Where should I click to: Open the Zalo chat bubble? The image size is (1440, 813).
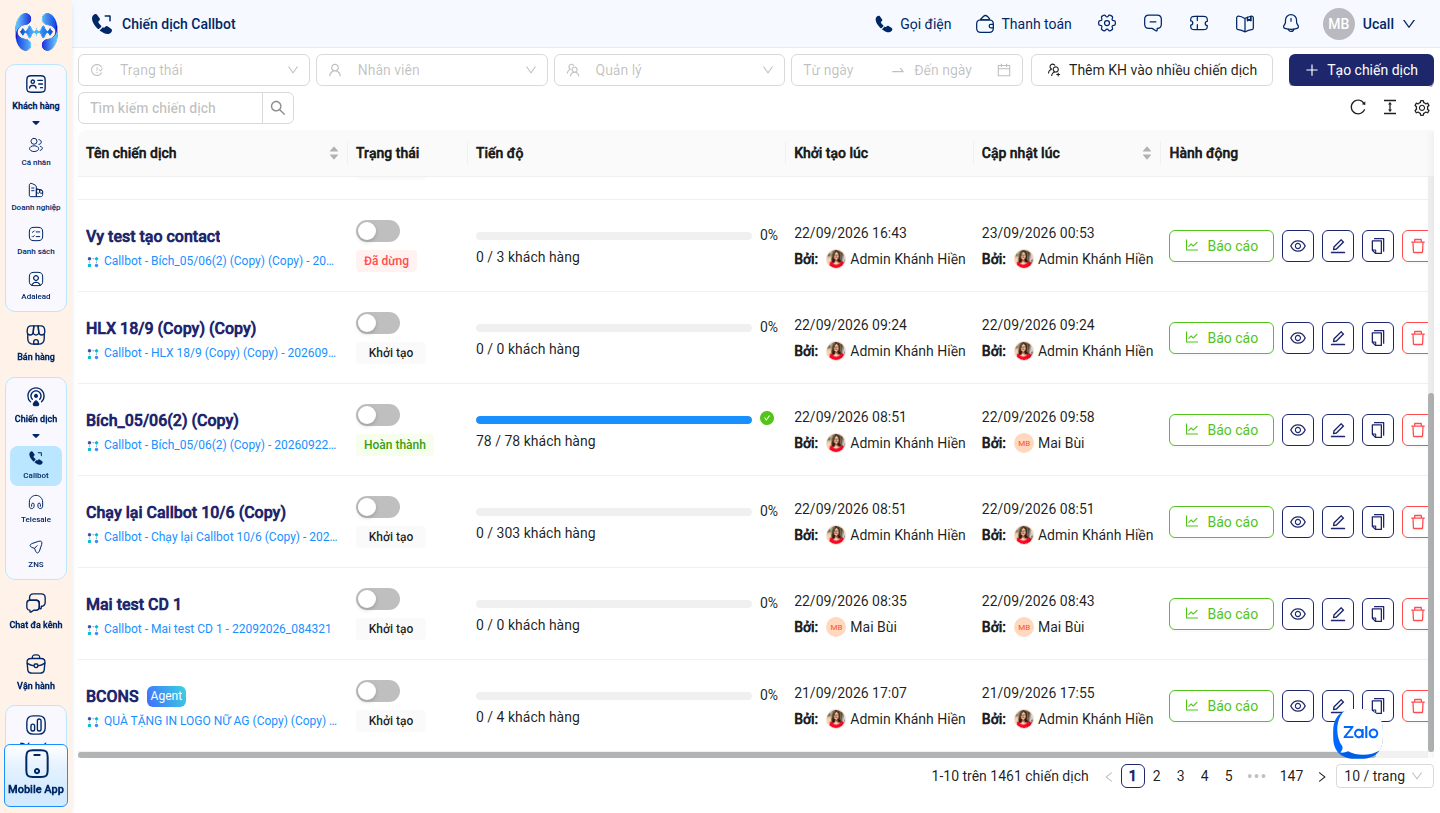pyautogui.click(x=1358, y=732)
